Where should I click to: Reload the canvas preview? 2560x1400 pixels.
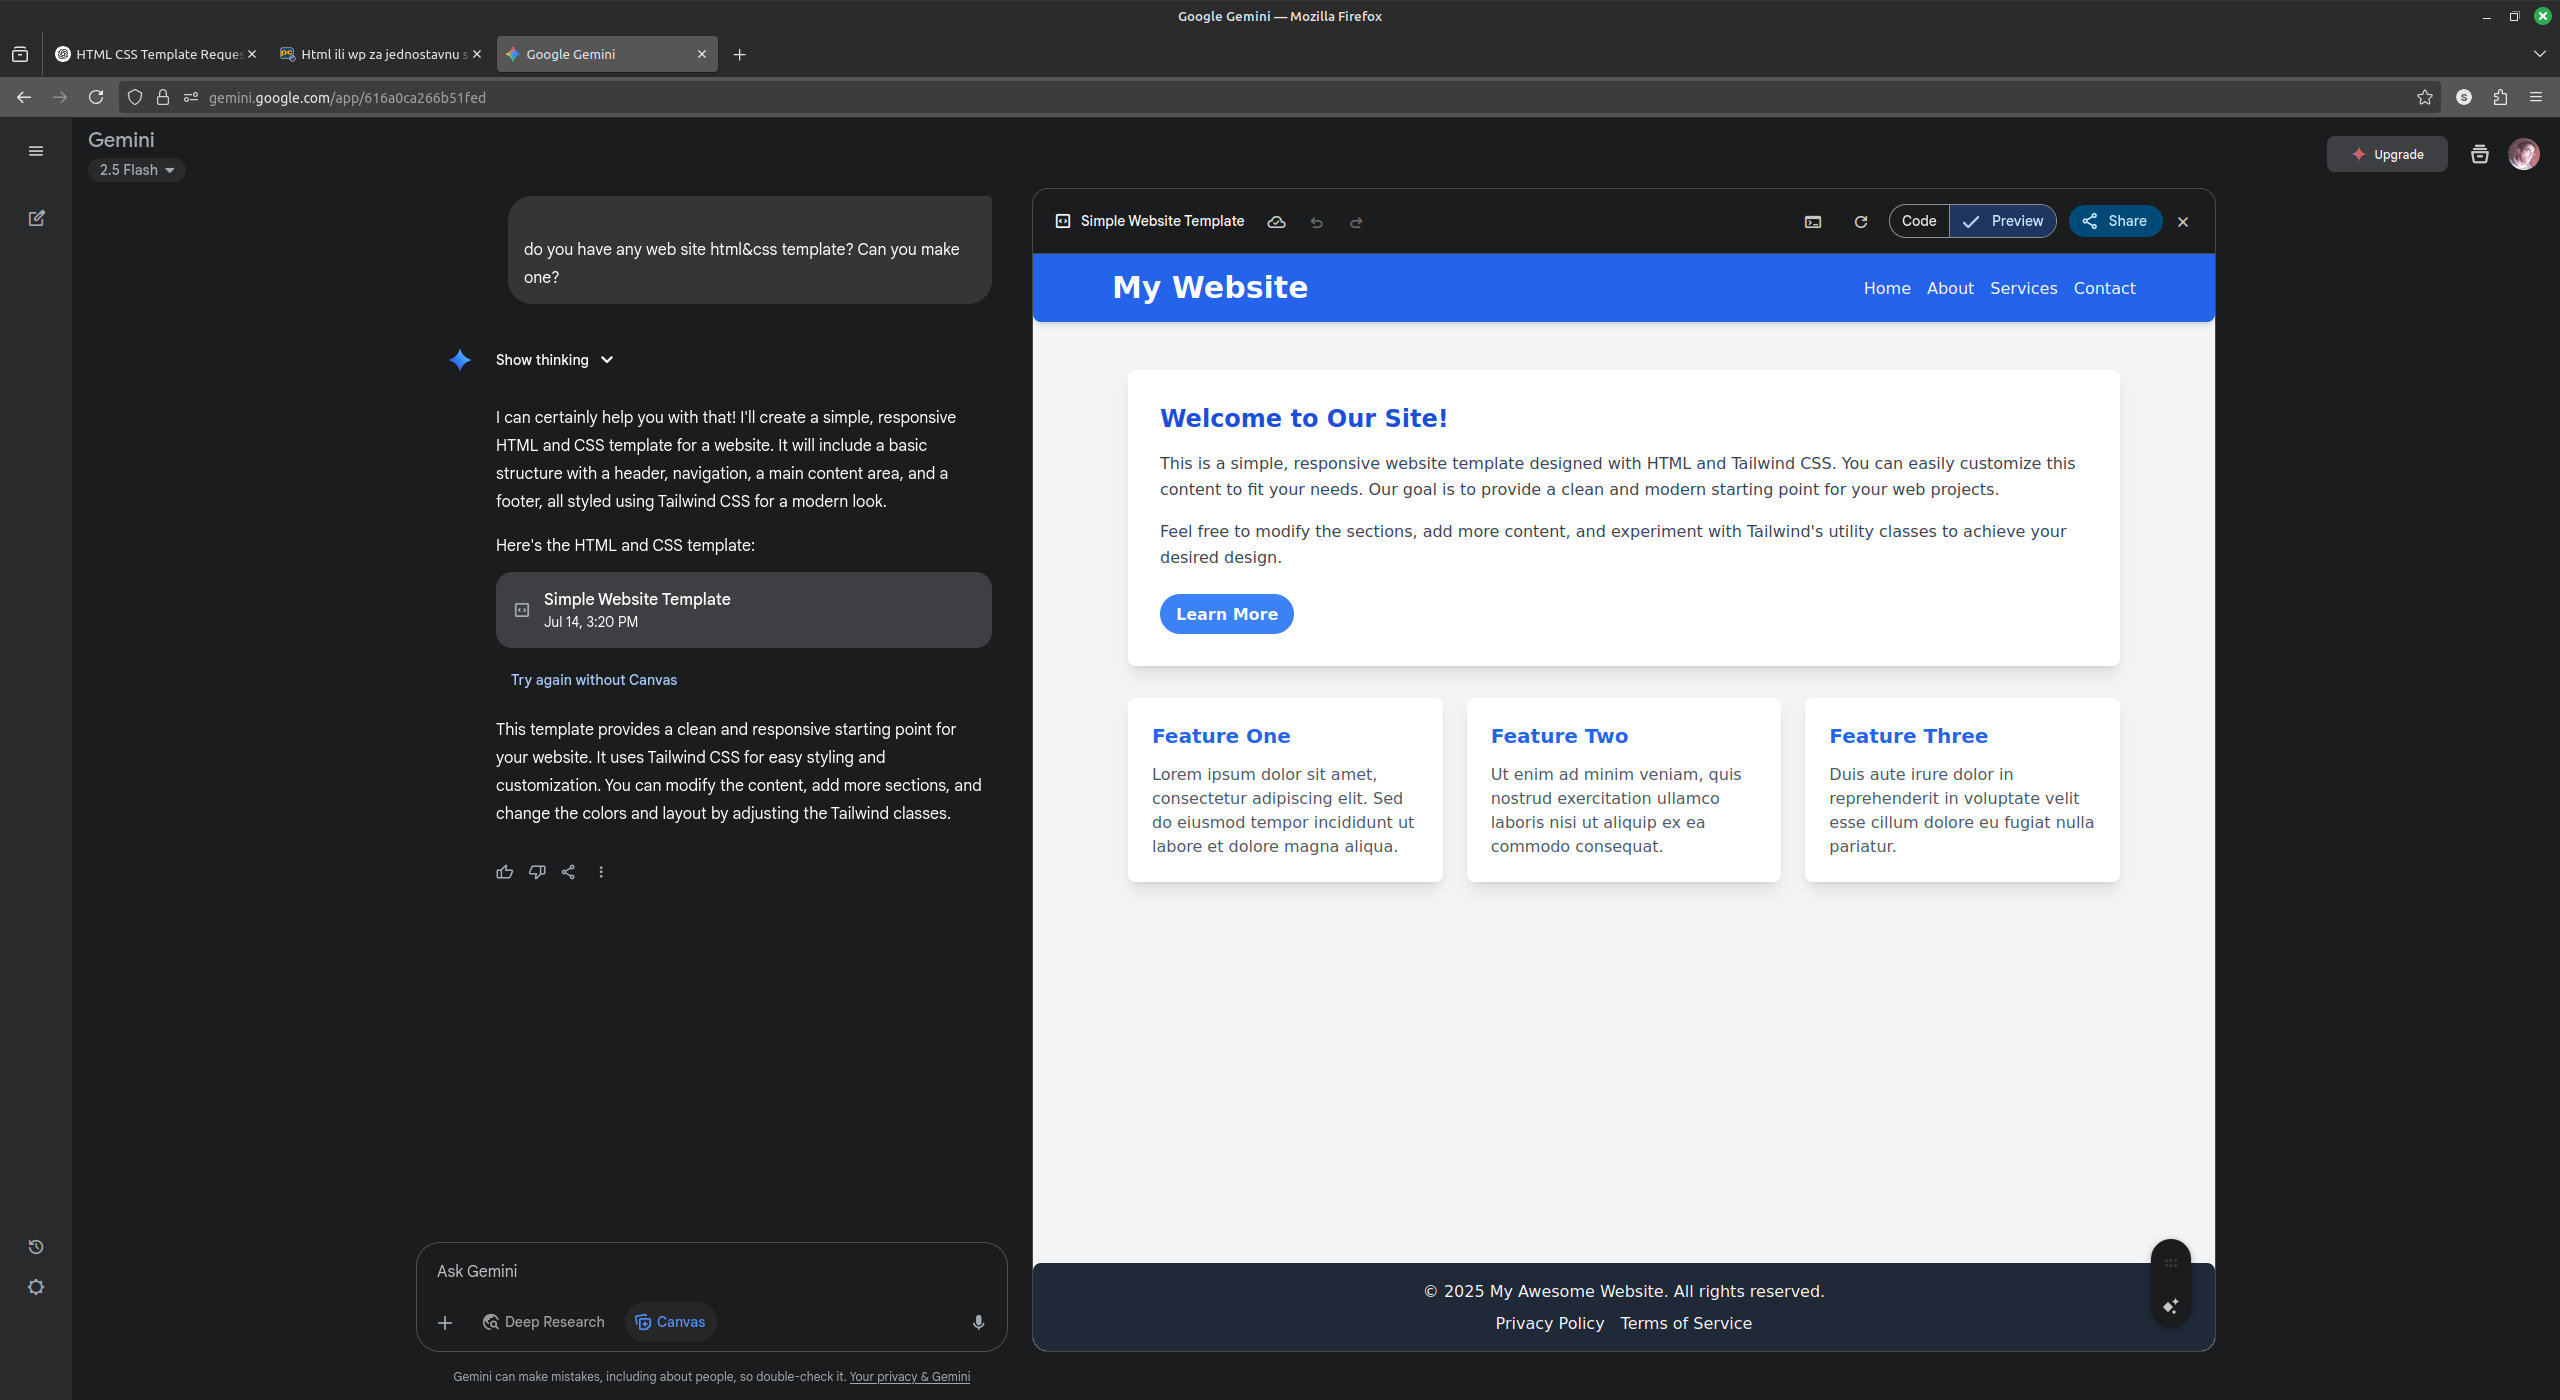click(x=1861, y=222)
